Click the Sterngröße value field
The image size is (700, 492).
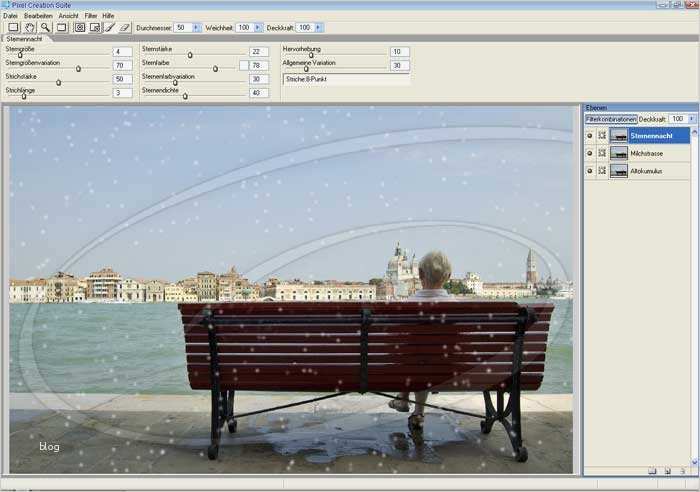[122, 52]
